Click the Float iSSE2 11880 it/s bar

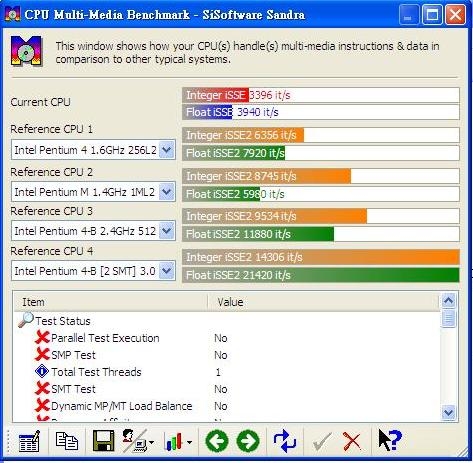(x=321, y=234)
